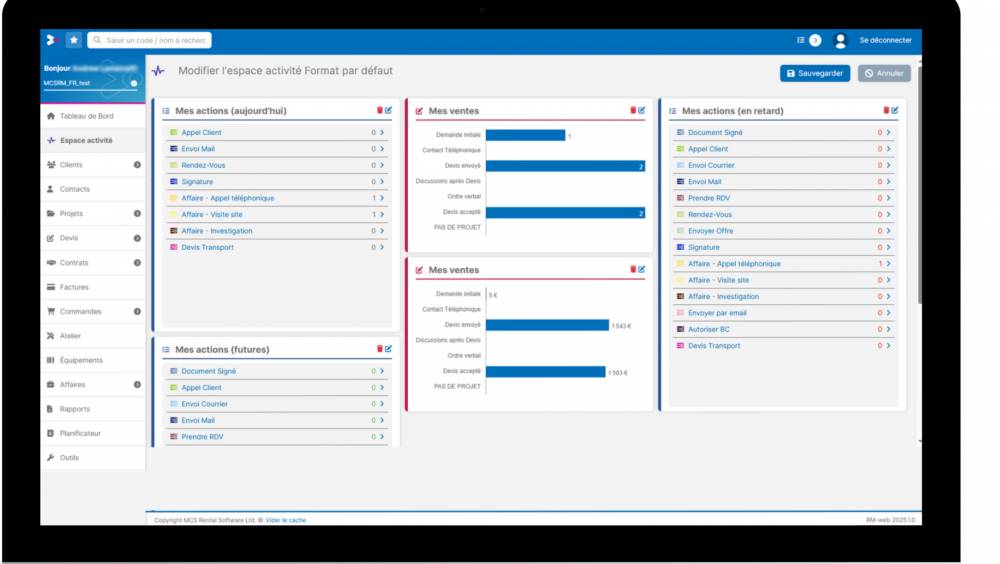Click the Vider le cache link
The width and height of the screenshot is (1000, 564).
(286, 520)
